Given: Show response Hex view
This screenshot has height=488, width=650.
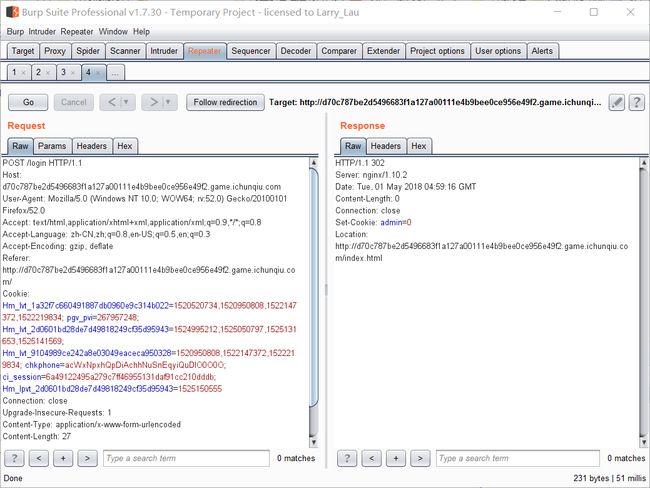Looking at the screenshot, I should pos(419,146).
